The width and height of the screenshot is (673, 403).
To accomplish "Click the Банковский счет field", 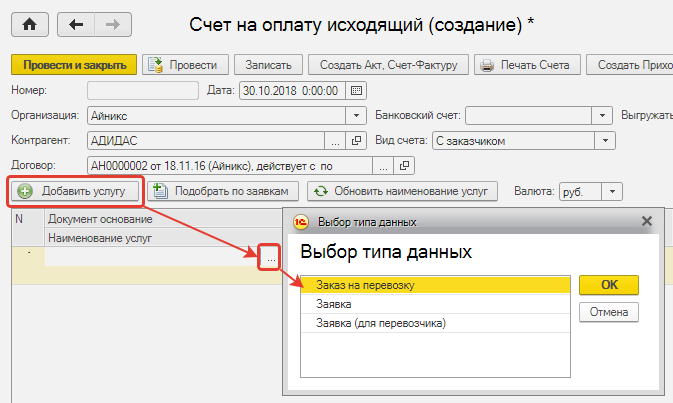I will coord(529,115).
